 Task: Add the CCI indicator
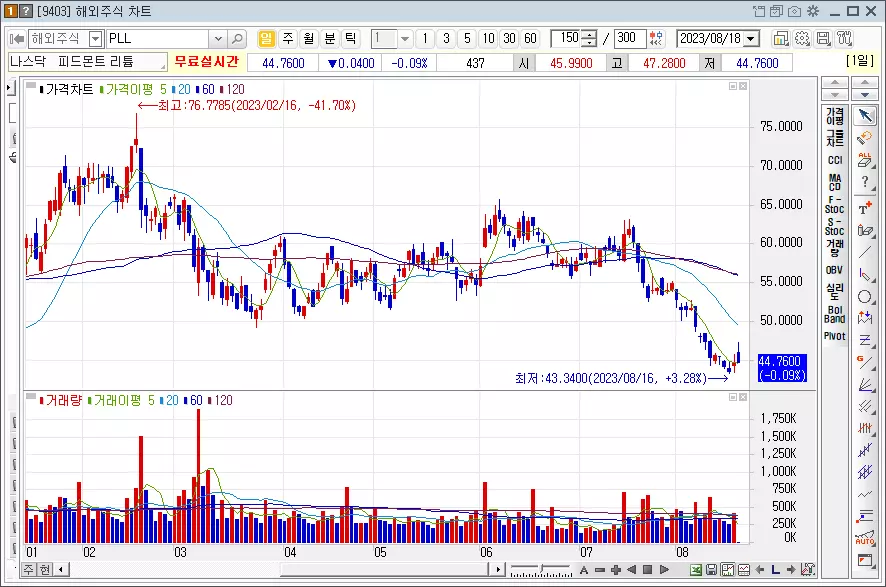point(835,160)
